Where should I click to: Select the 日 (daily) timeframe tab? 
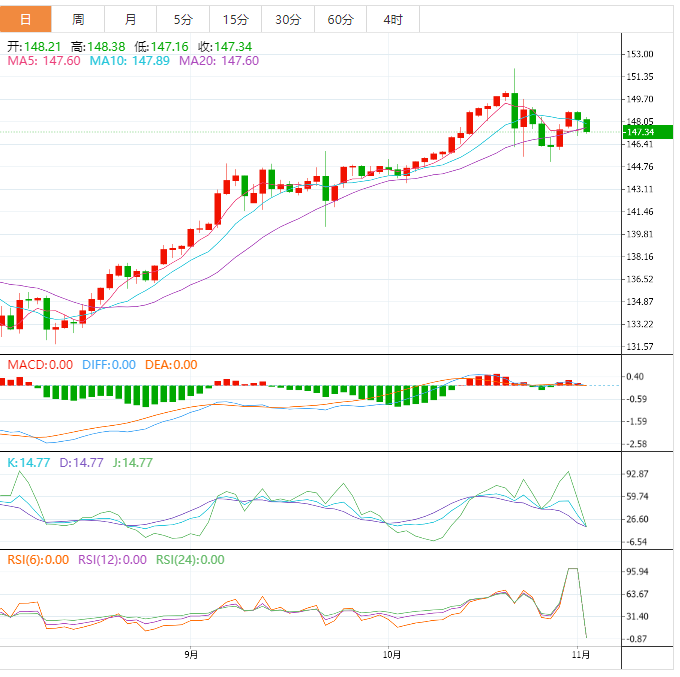[x=26, y=19]
